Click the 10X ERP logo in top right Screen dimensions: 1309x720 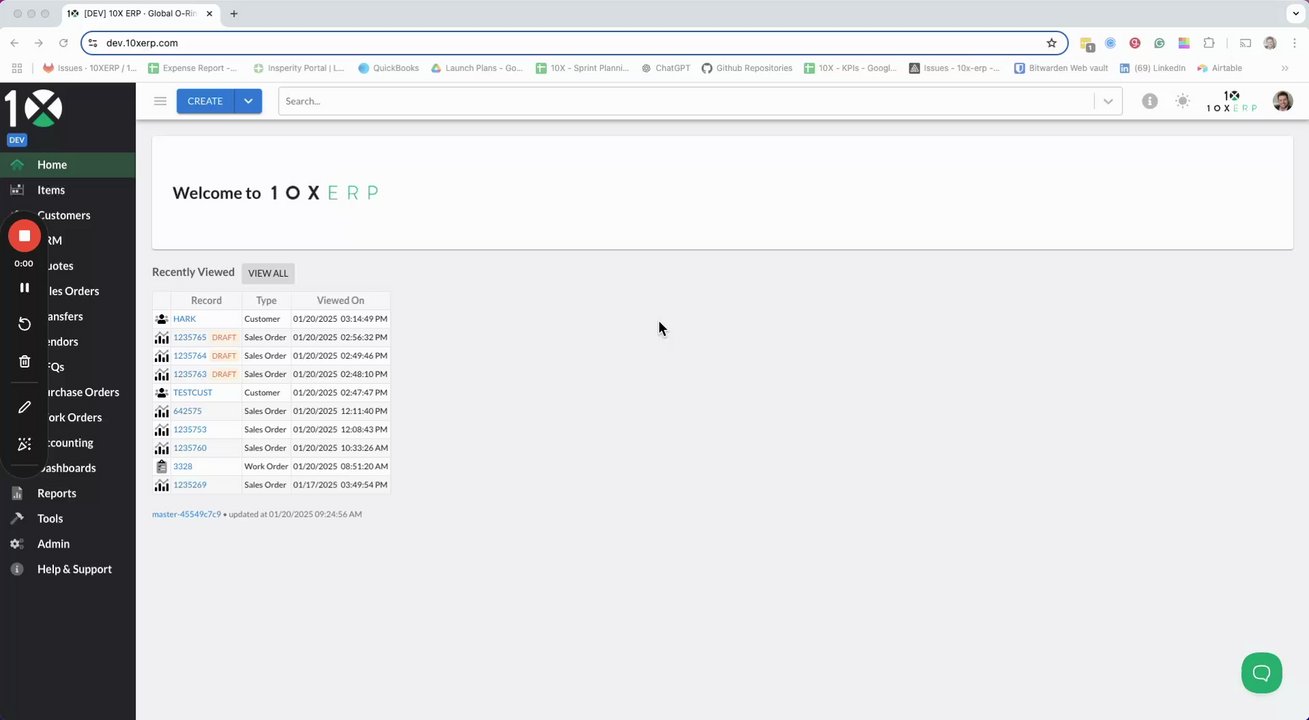(1231, 101)
